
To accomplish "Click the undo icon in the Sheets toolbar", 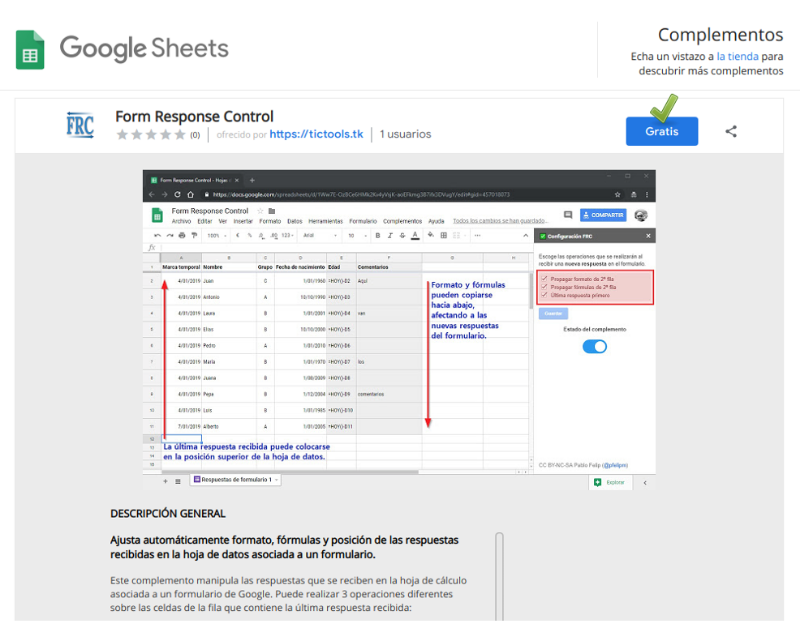I will pyautogui.click(x=157, y=236).
